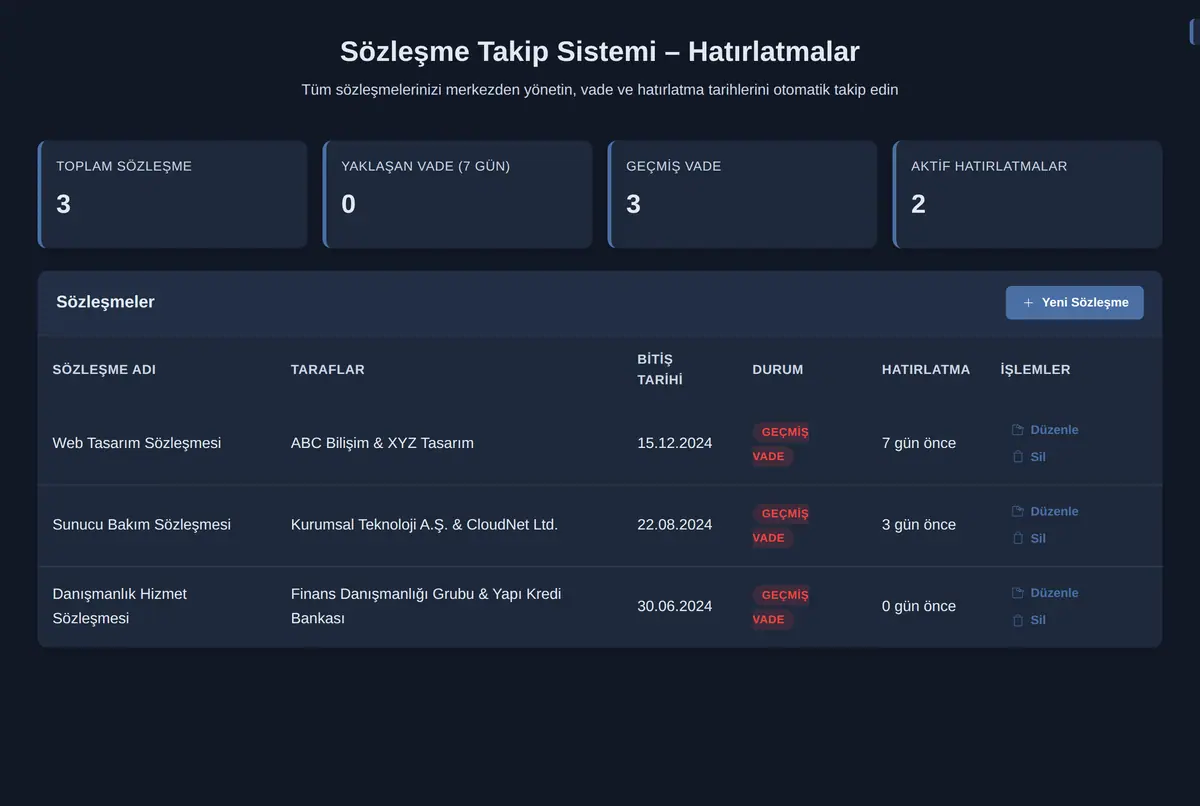Edit the Web Tasarım Sözleşmesi row
This screenshot has height=806, width=1200.
click(1045, 430)
